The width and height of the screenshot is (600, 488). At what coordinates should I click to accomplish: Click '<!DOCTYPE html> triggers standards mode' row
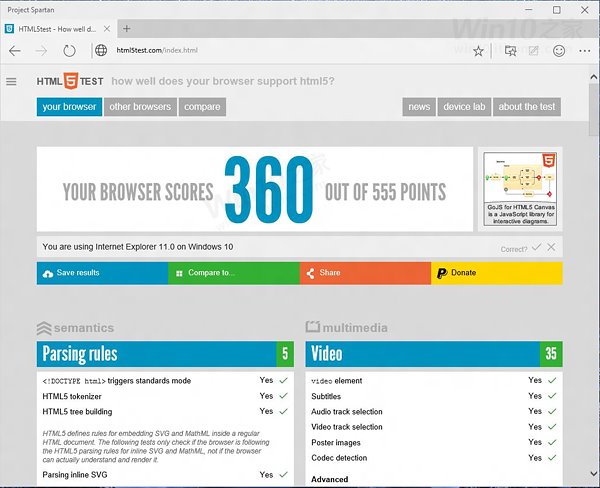click(x=165, y=381)
